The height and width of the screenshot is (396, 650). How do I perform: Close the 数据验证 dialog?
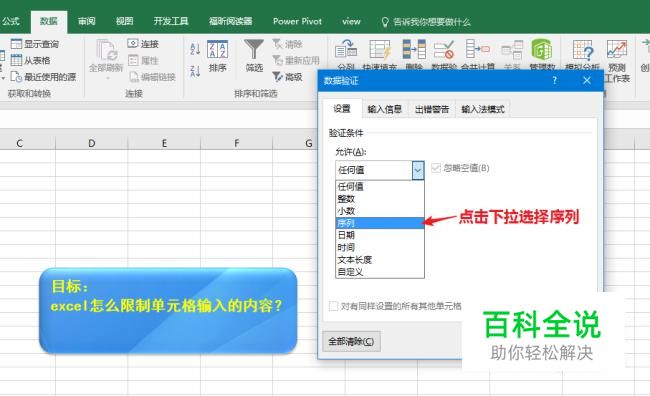(587, 80)
